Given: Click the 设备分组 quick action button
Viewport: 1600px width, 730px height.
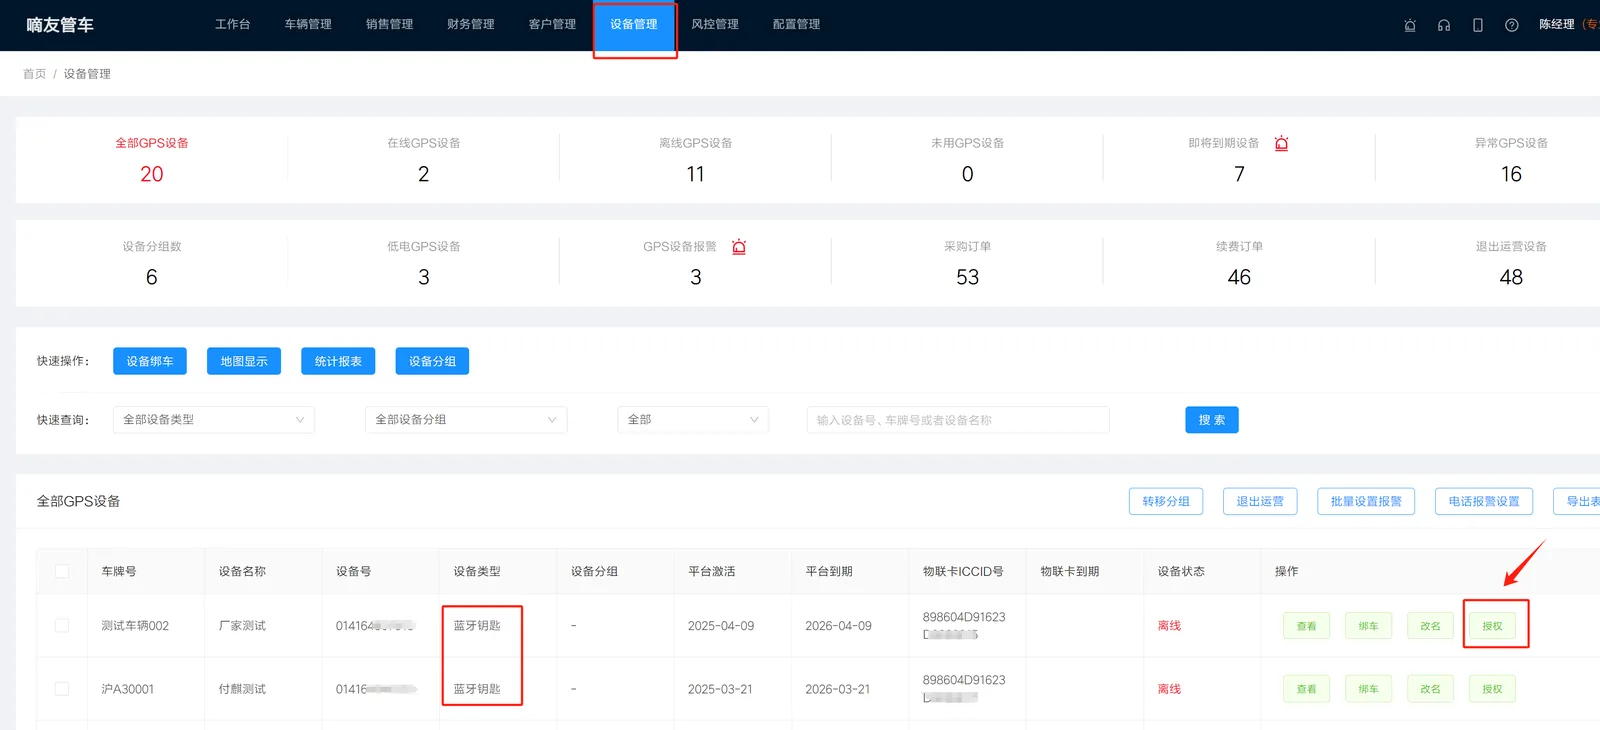Looking at the screenshot, I should [432, 361].
